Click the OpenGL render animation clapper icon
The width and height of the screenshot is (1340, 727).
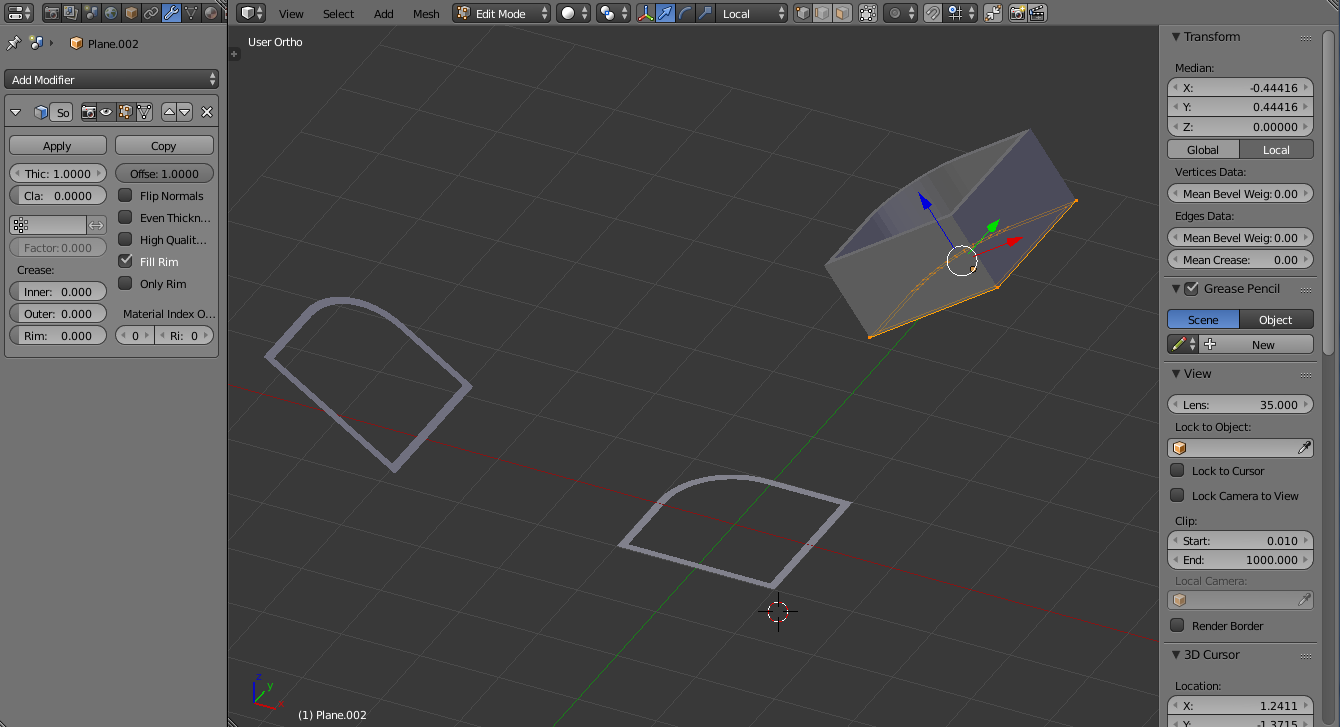tap(1037, 13)
